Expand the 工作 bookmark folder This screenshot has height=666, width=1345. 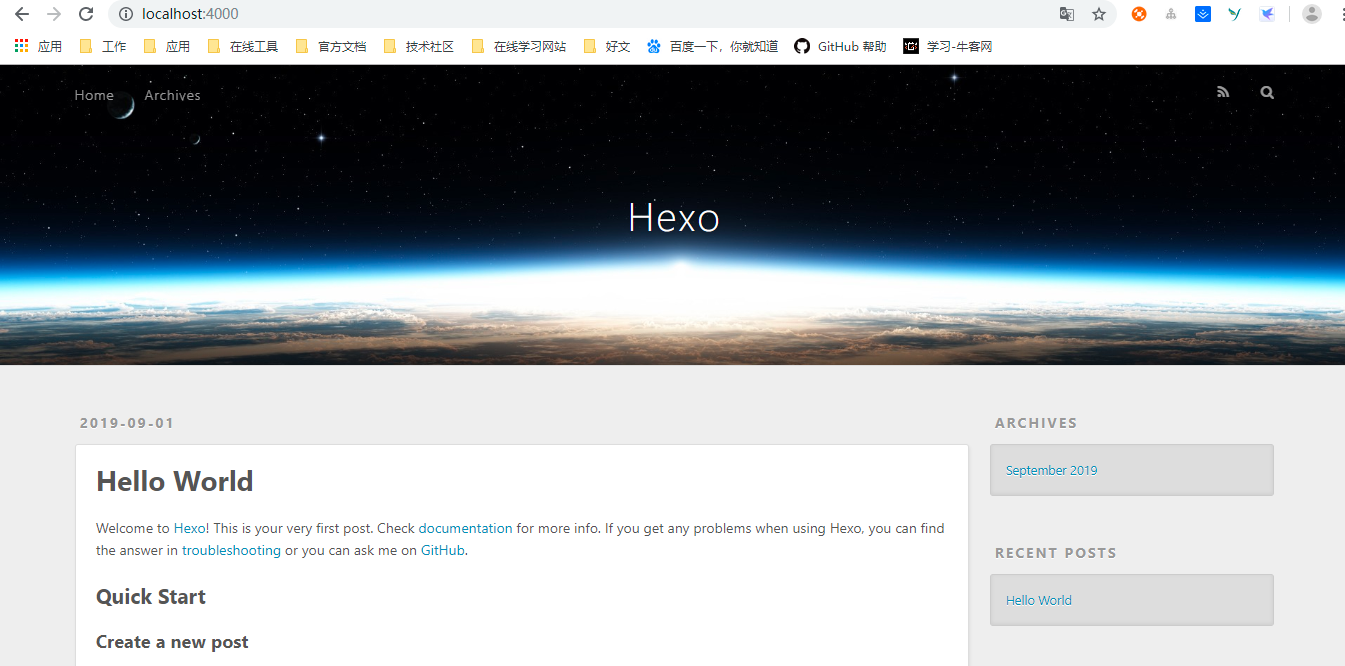tap(103, 46)
